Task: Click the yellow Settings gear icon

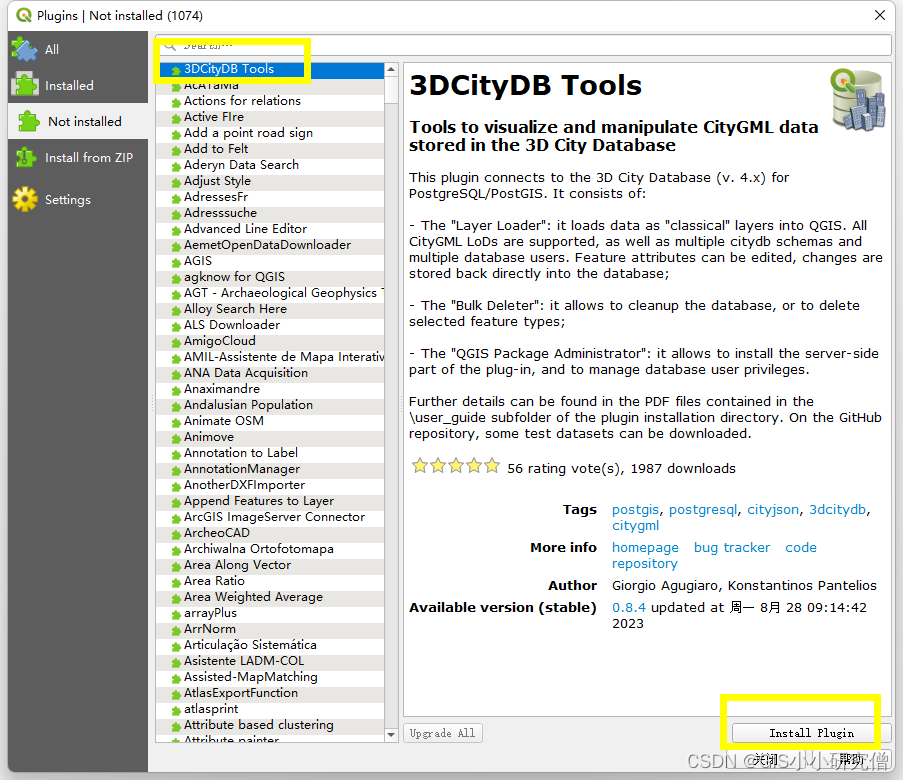Action: (x=25, y=199)
